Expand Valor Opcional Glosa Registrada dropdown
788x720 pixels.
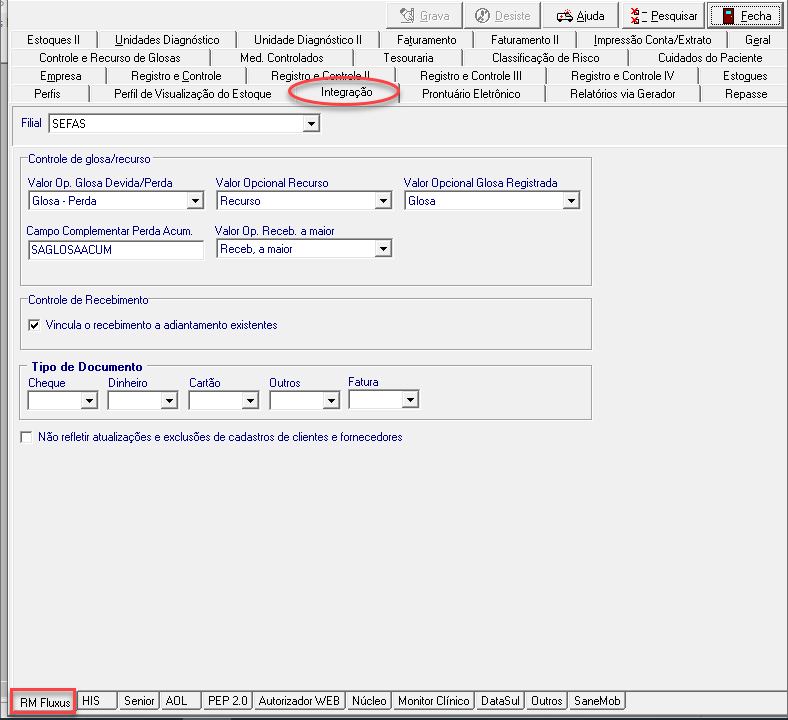571,201
